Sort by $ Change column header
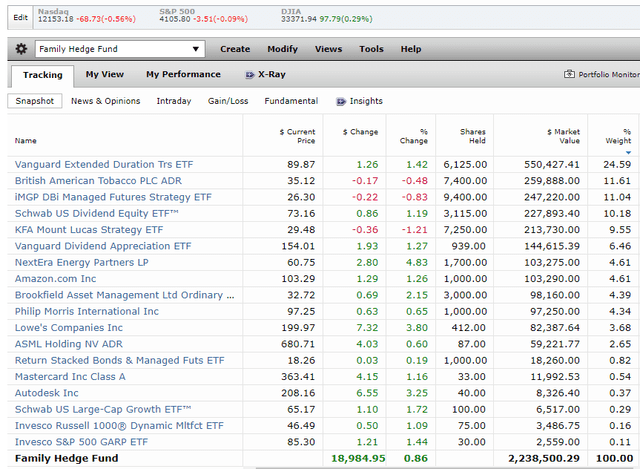The width and height of the screenshot is (640, 469). point(360,132)
